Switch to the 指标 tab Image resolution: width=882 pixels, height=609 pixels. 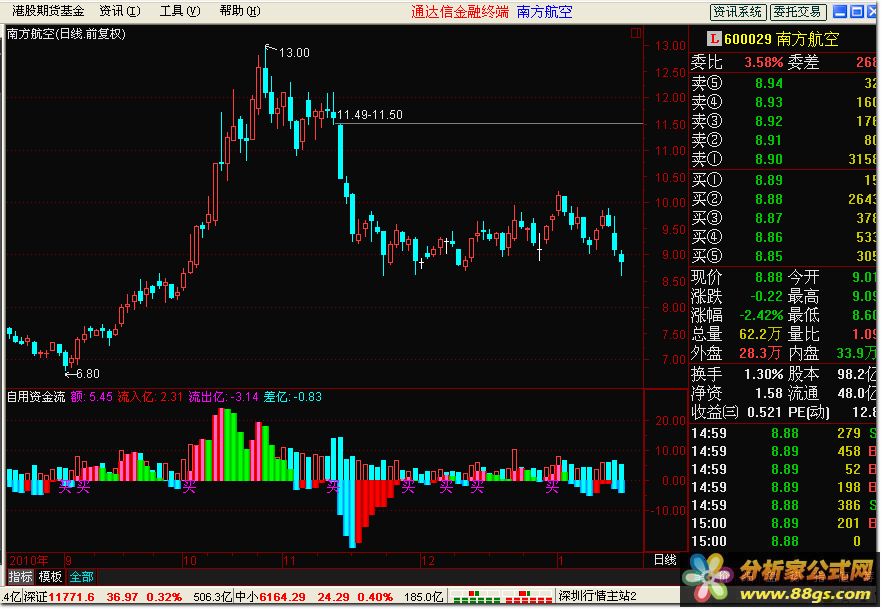tap(21, 576)
